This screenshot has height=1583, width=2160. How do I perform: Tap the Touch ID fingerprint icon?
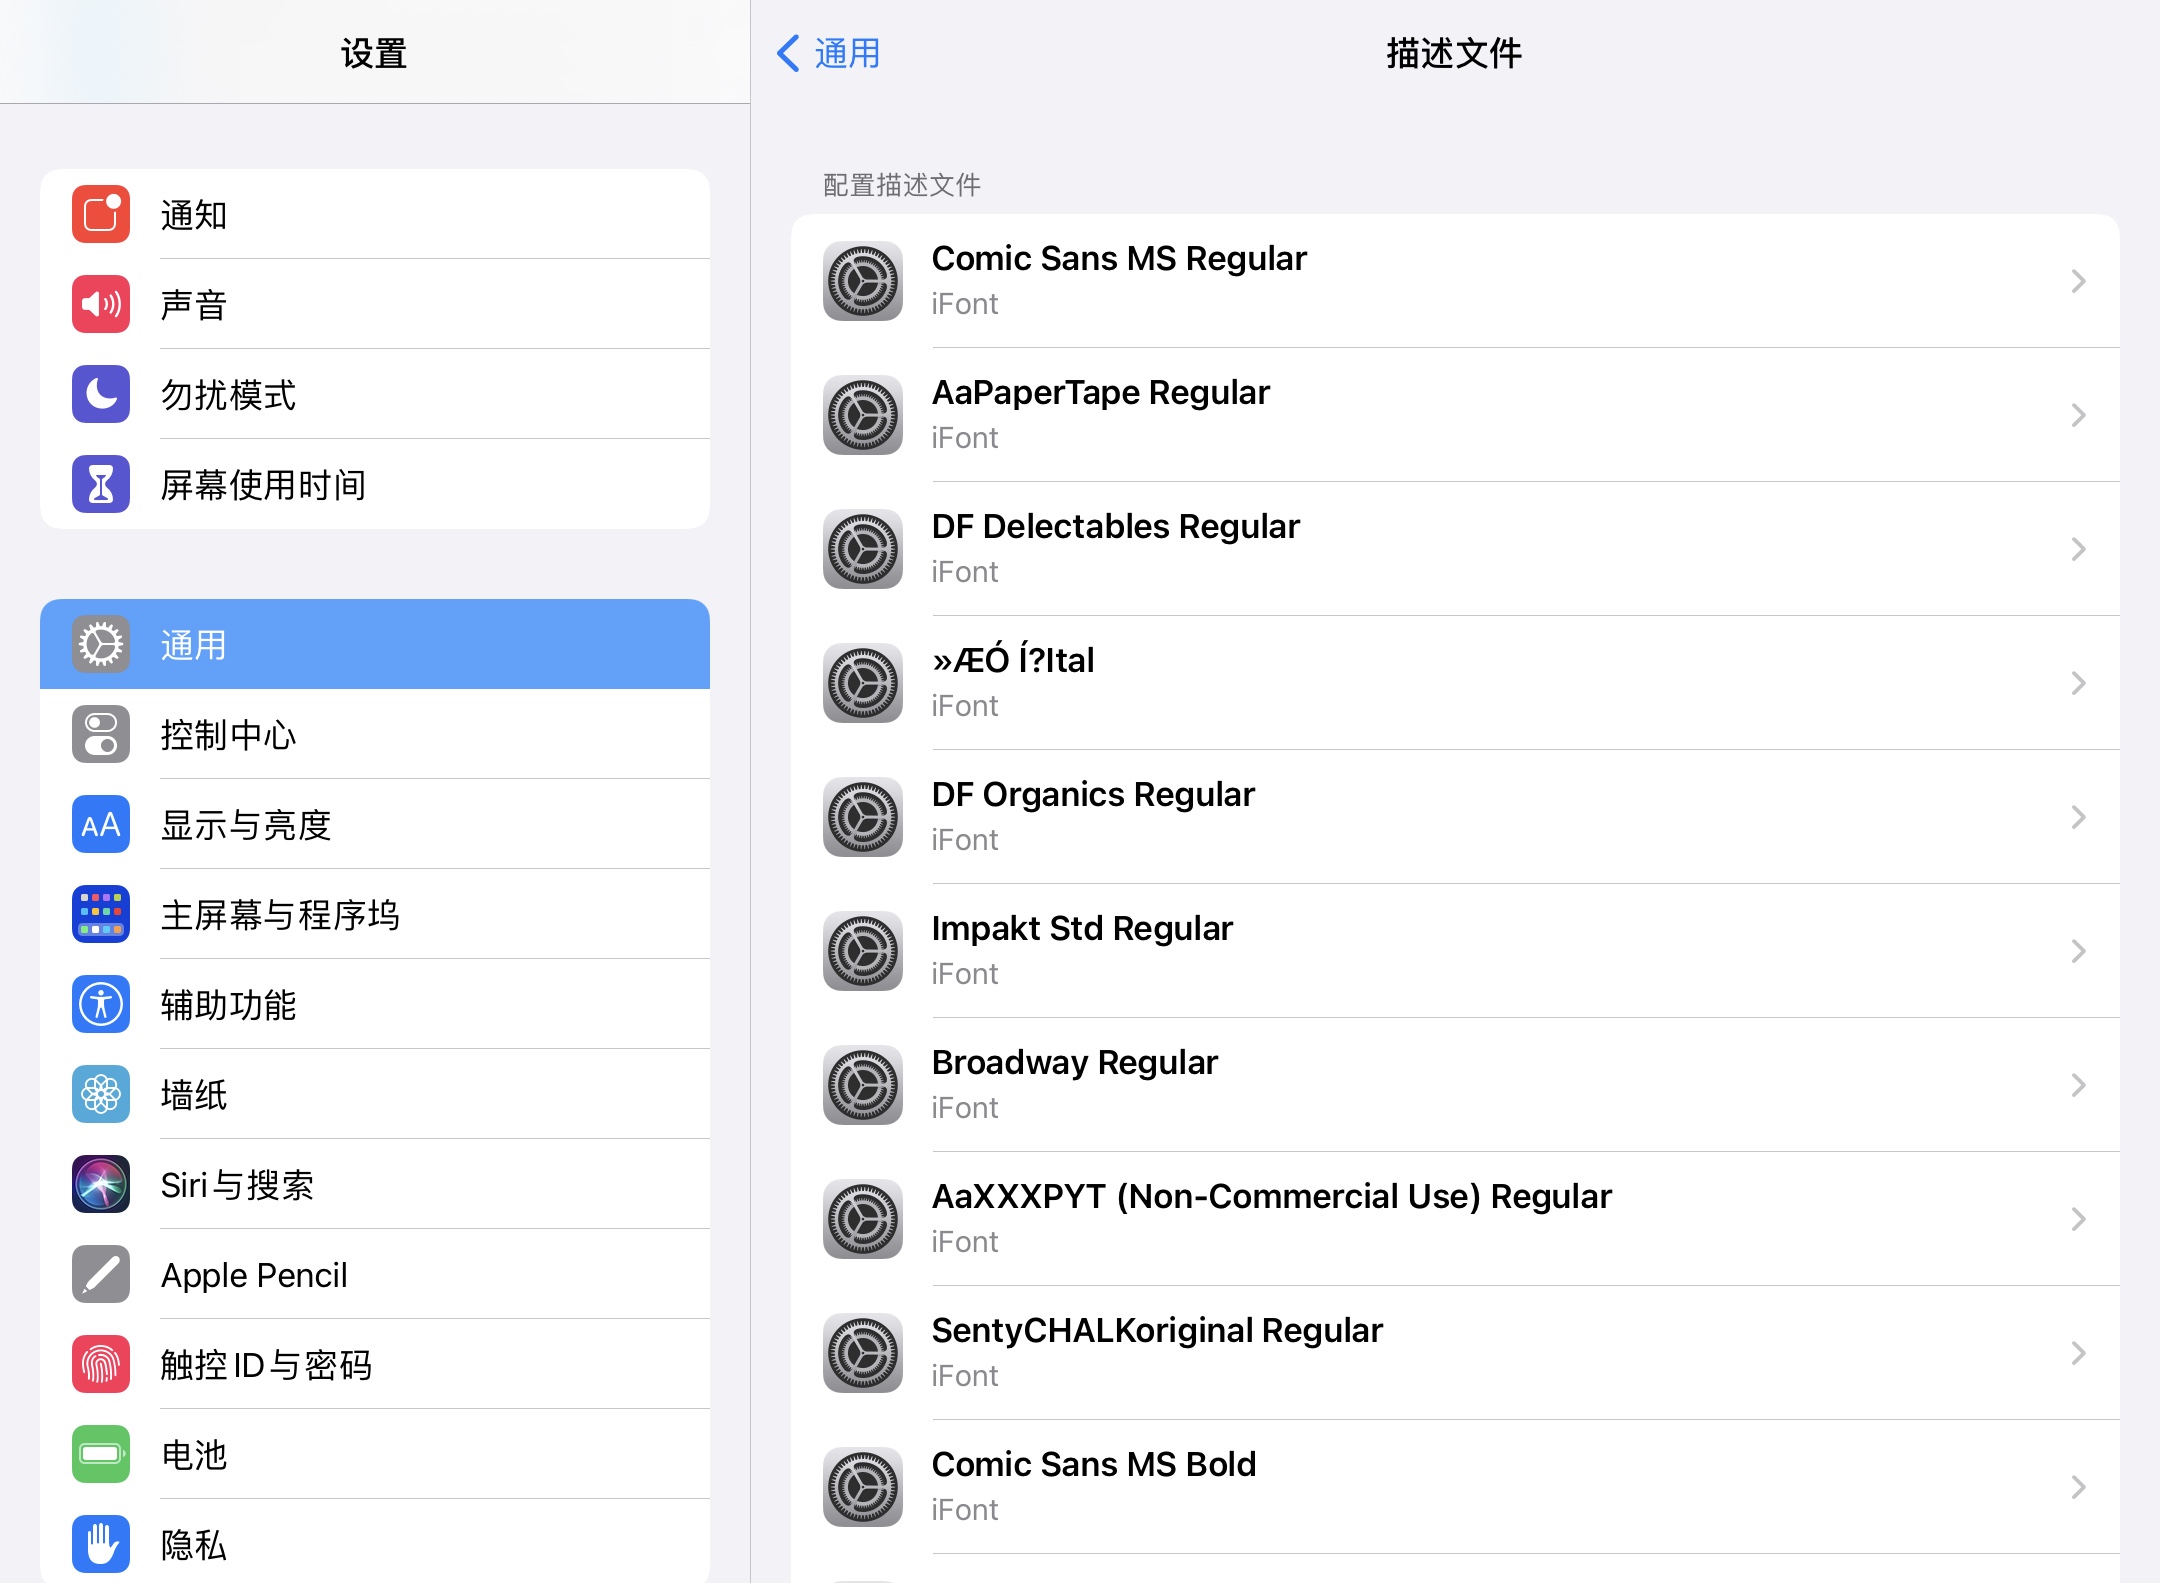click(101, 1364)
